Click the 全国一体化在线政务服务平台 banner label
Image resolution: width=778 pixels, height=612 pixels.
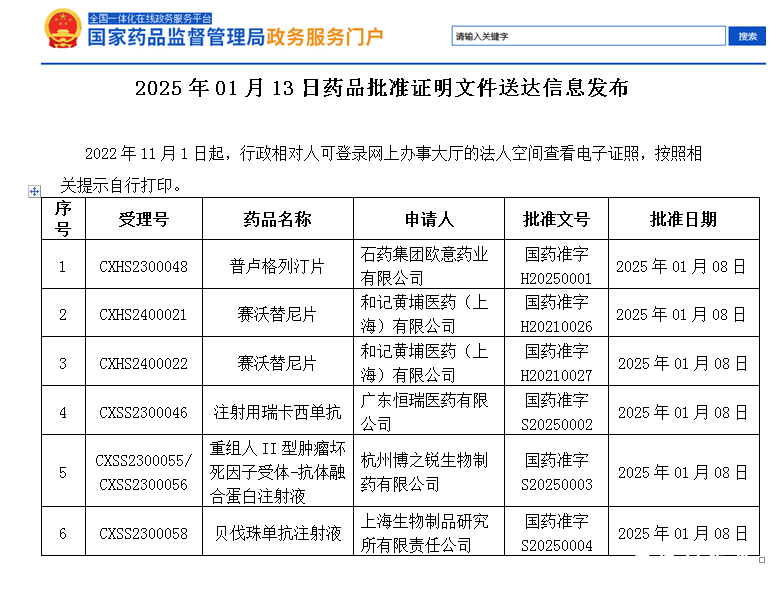click(x=150, y=19)
